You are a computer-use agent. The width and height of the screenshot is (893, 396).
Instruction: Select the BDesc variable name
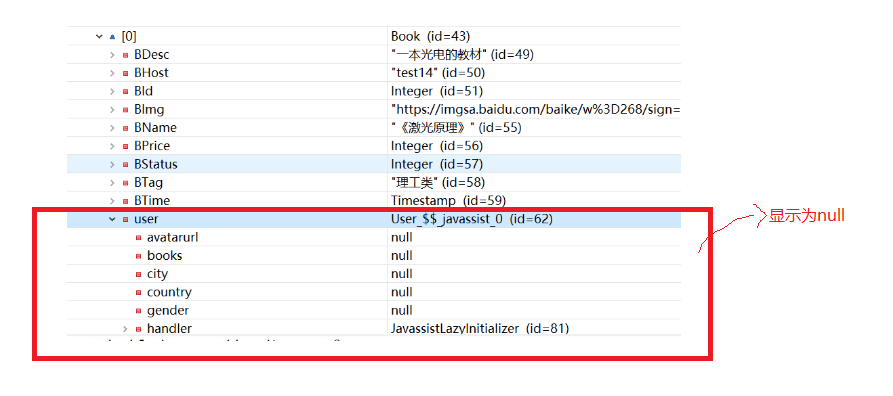151,55
